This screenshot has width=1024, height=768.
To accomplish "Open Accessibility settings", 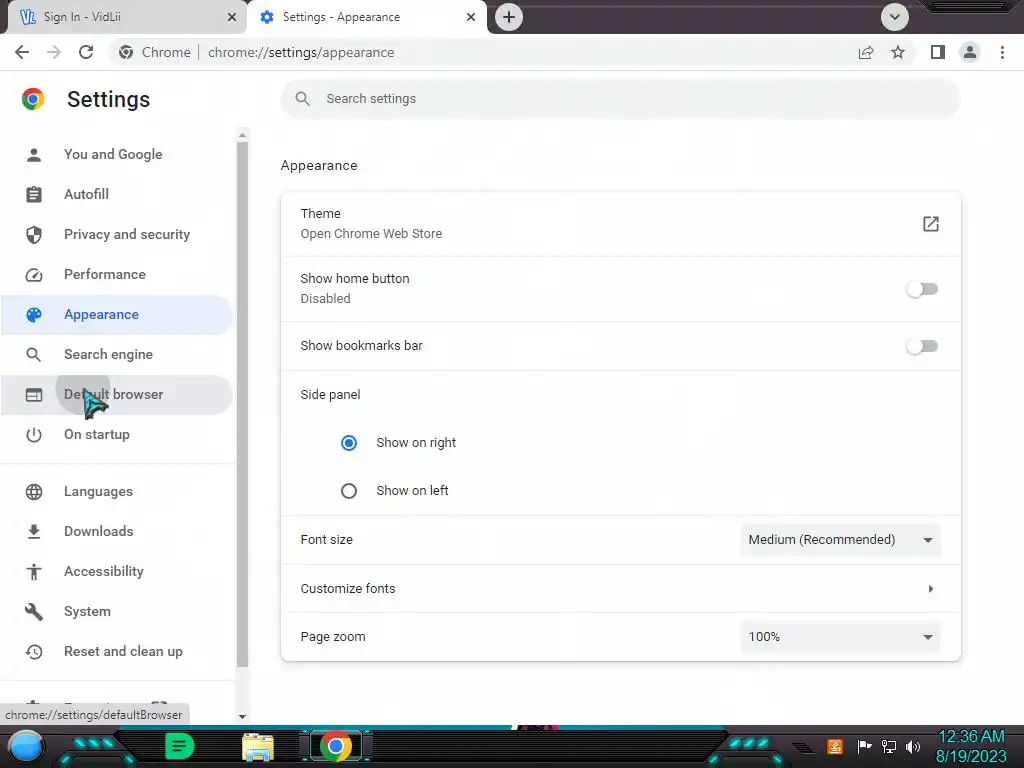I will 117,571.
